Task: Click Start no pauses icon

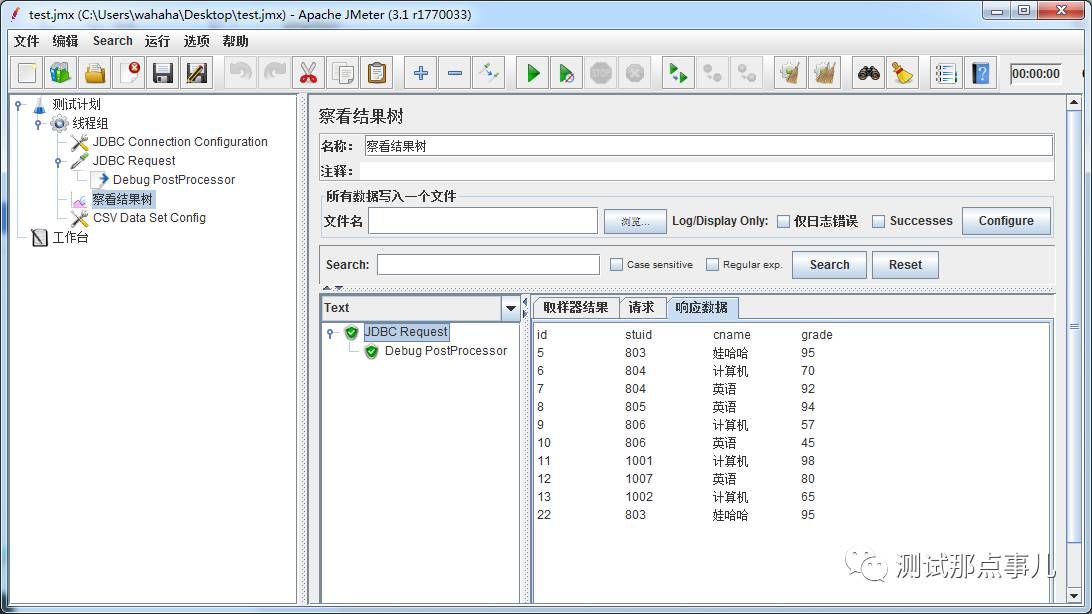Action: point(567,73)
